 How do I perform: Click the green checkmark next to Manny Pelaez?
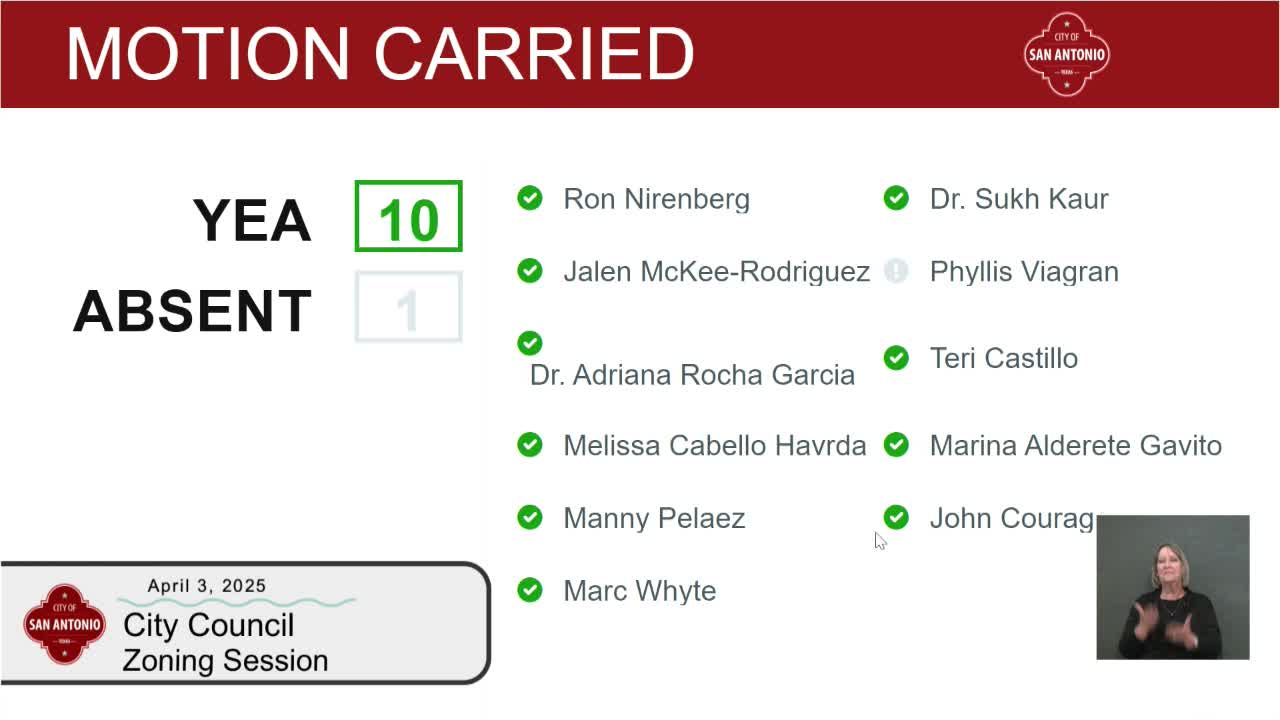[x=530, y=517]
